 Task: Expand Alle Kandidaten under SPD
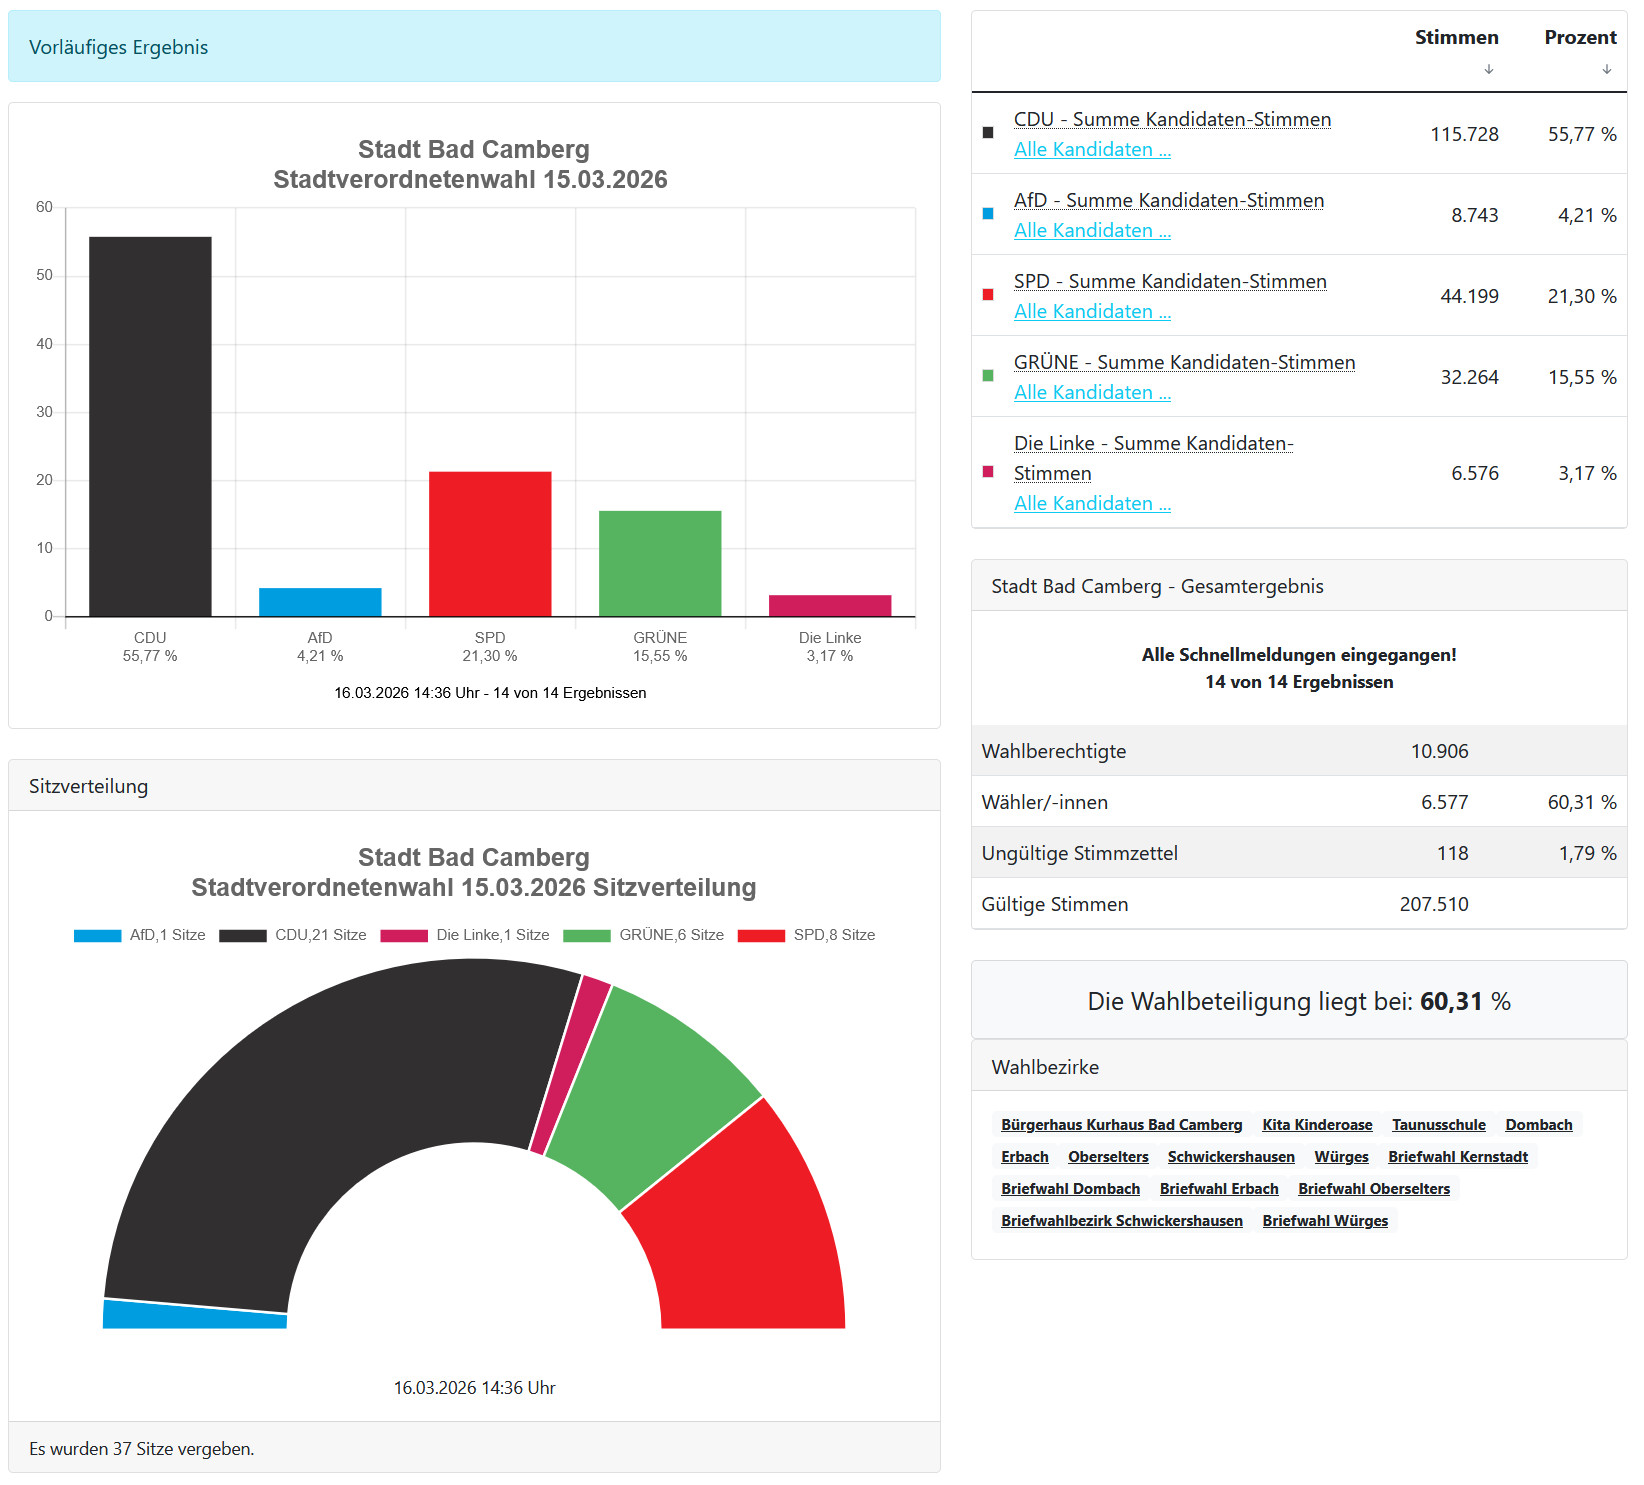pos(1092,311)
